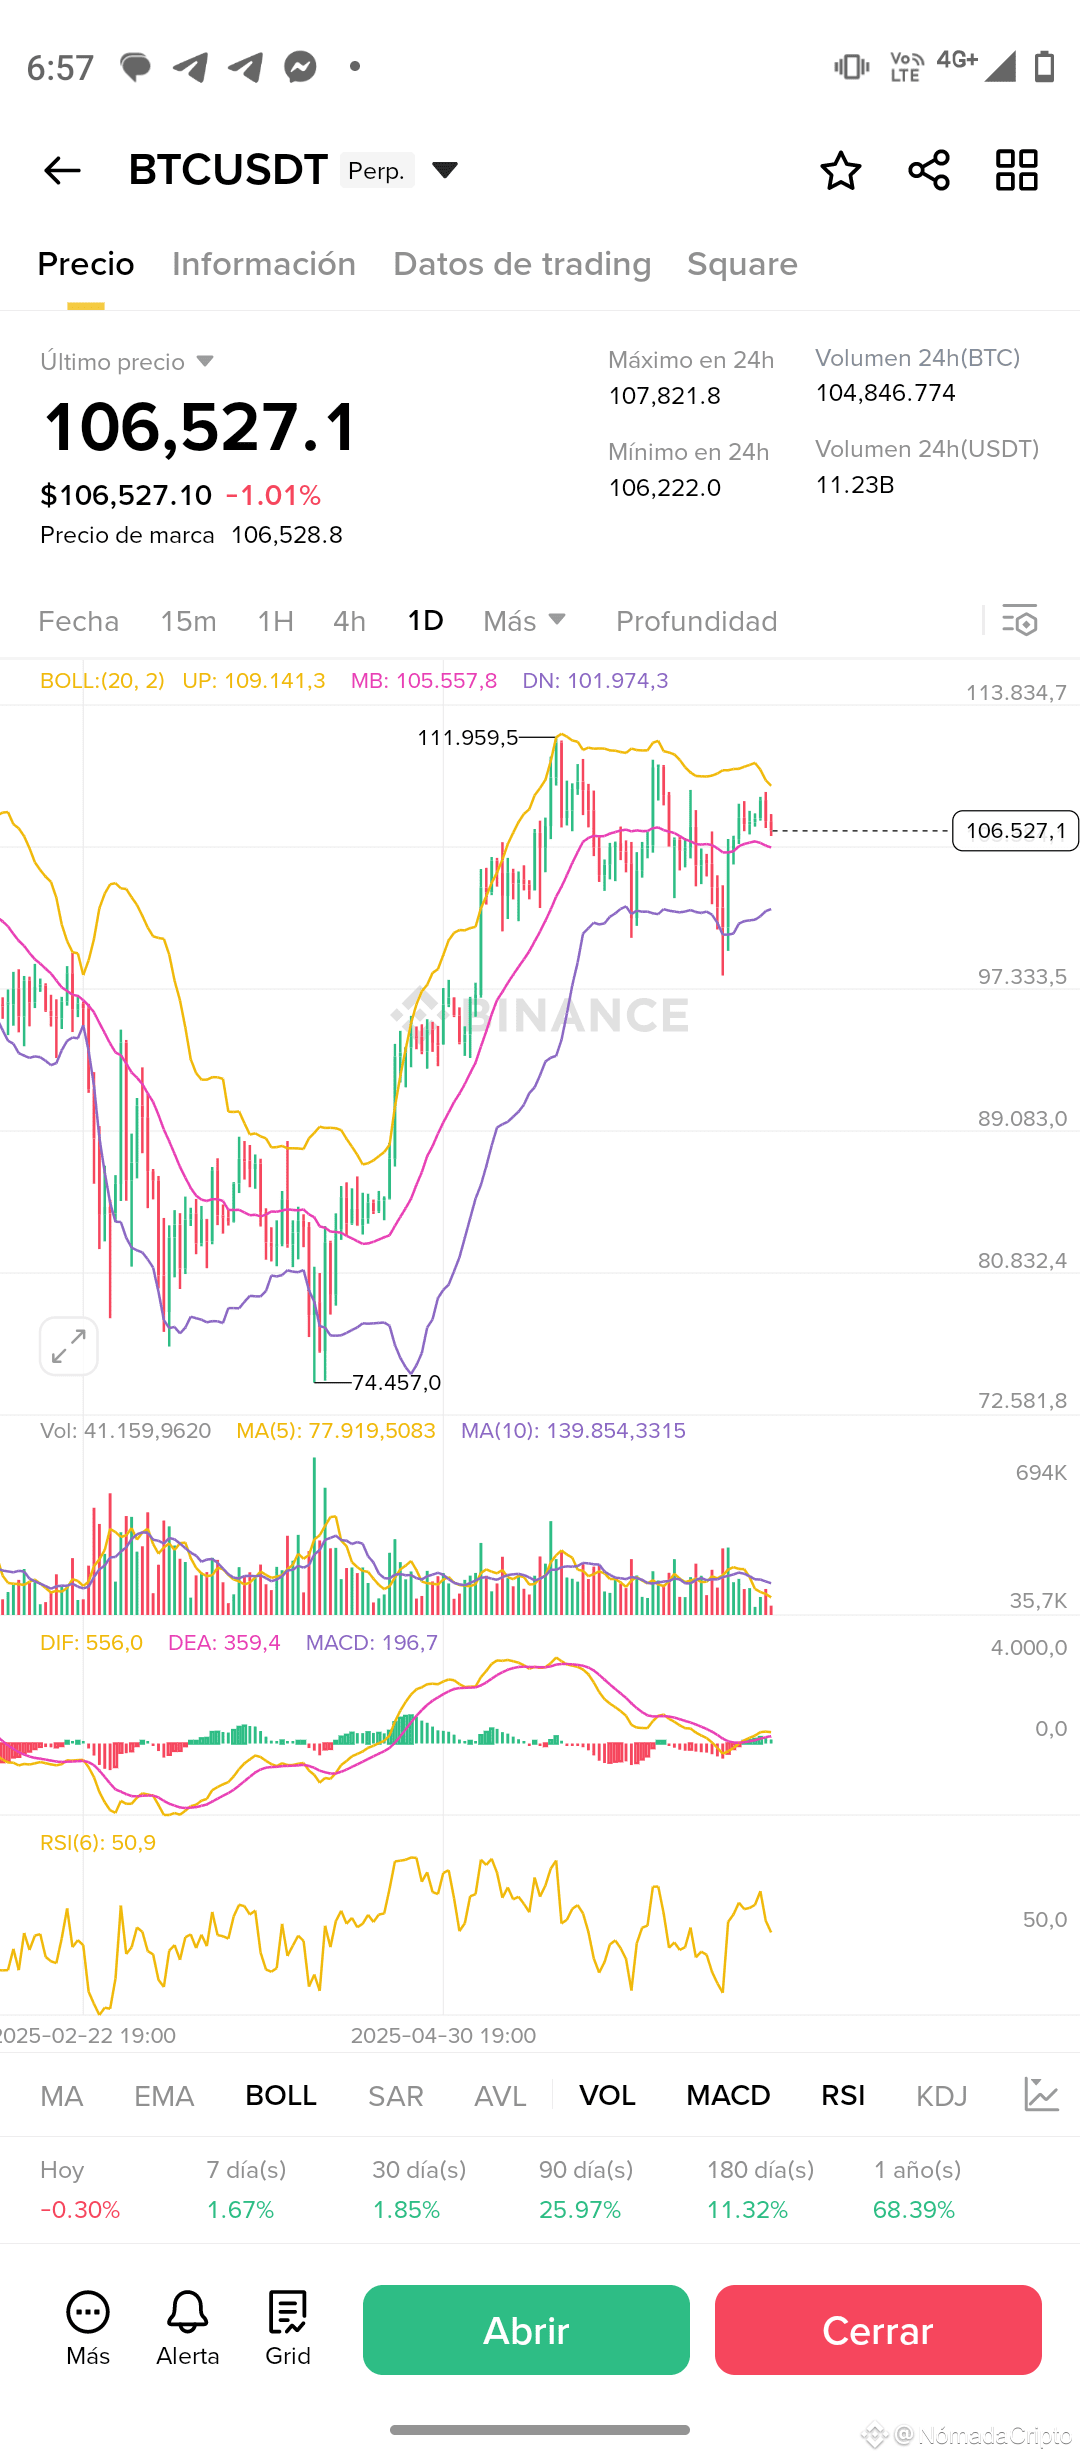Expand the BTCUSDT pair selector arrow
This screenshot has height=2460, width=1080.
click(x=445, y=170)
